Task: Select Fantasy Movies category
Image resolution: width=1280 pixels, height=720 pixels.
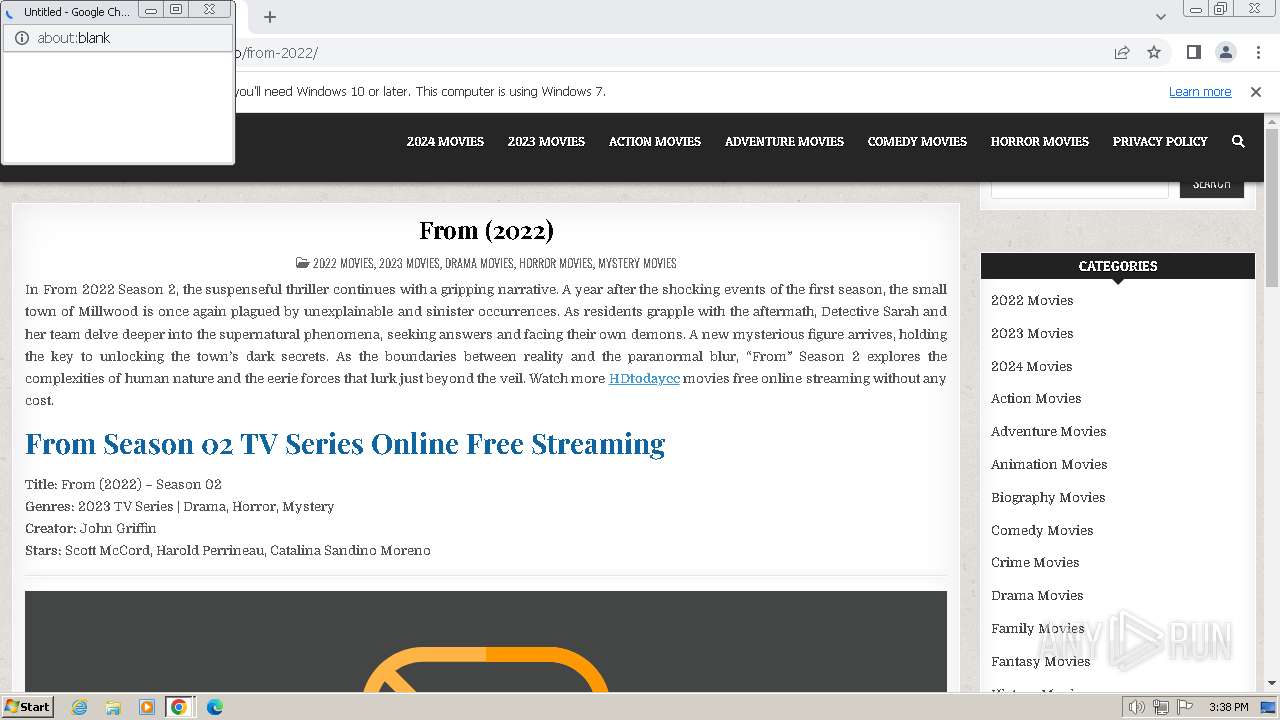Action: coord(1040,662)
